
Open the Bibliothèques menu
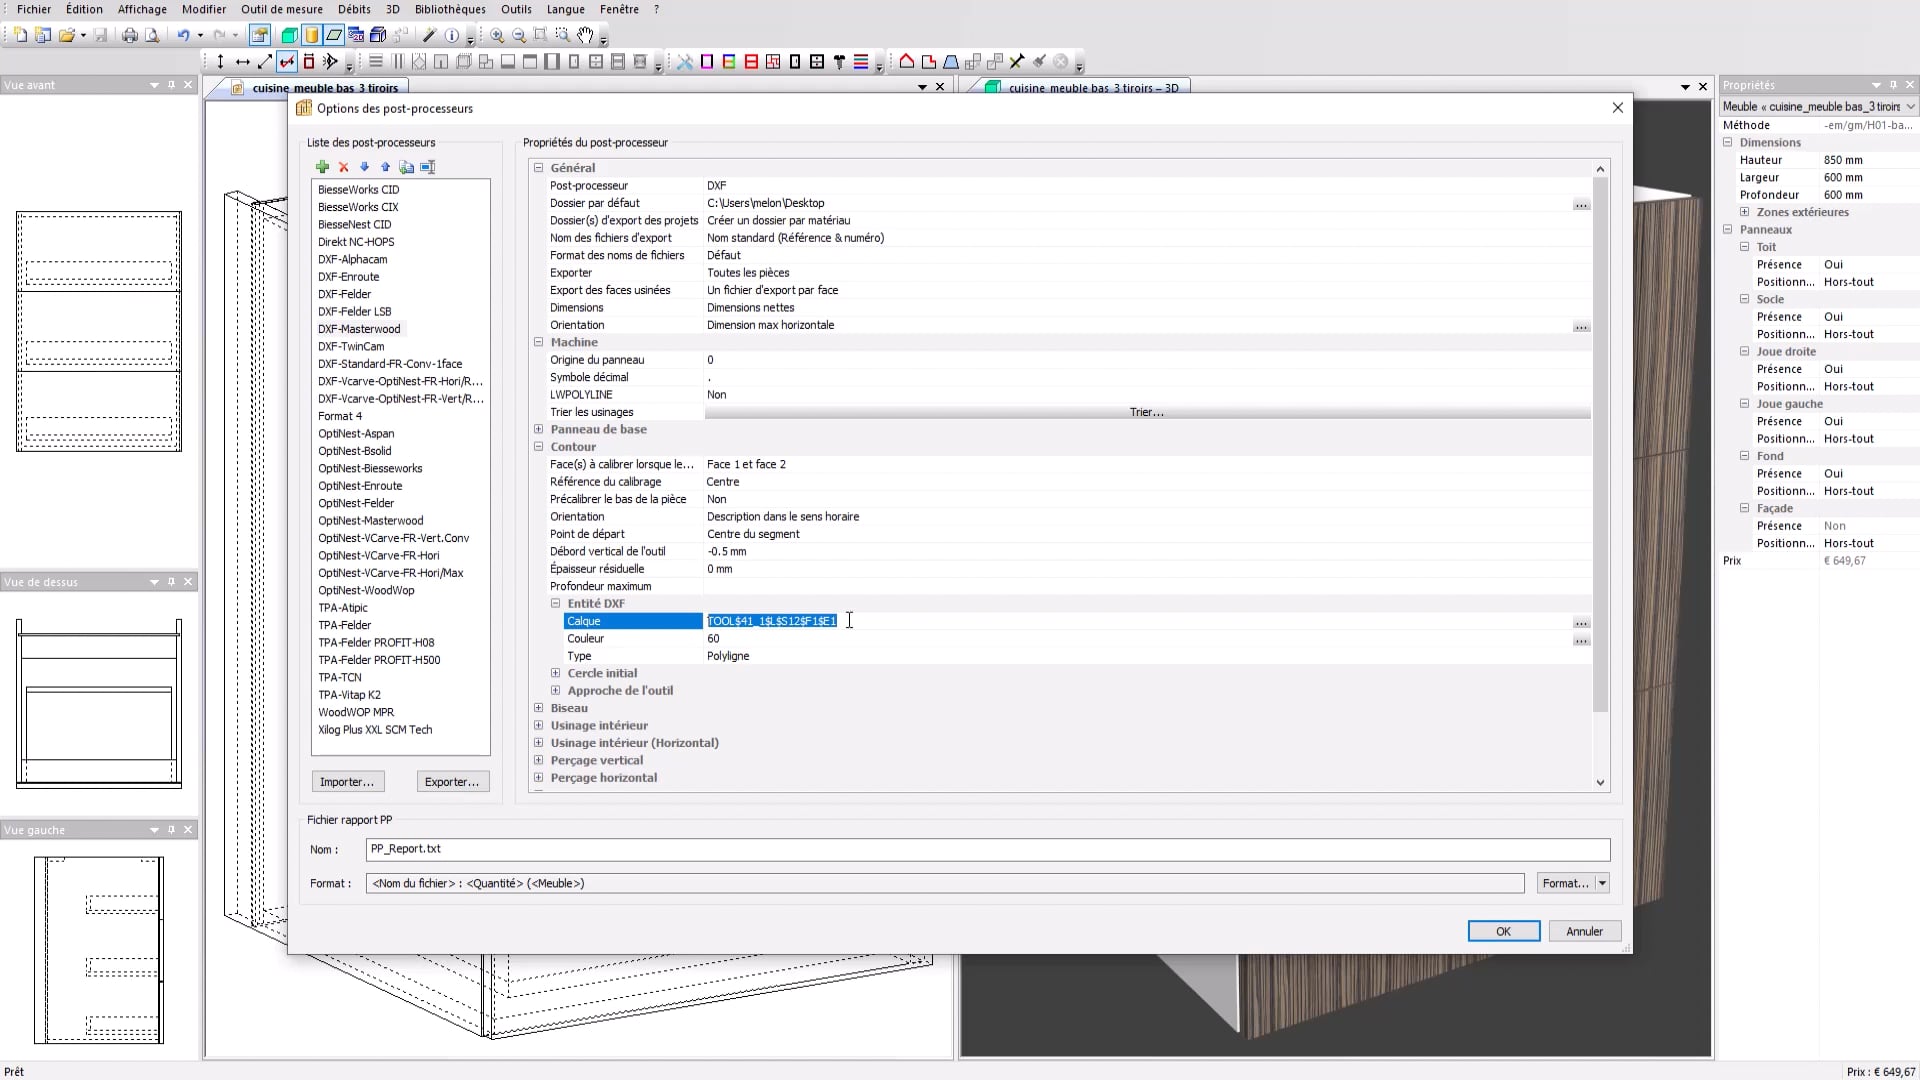click(450, 9)
